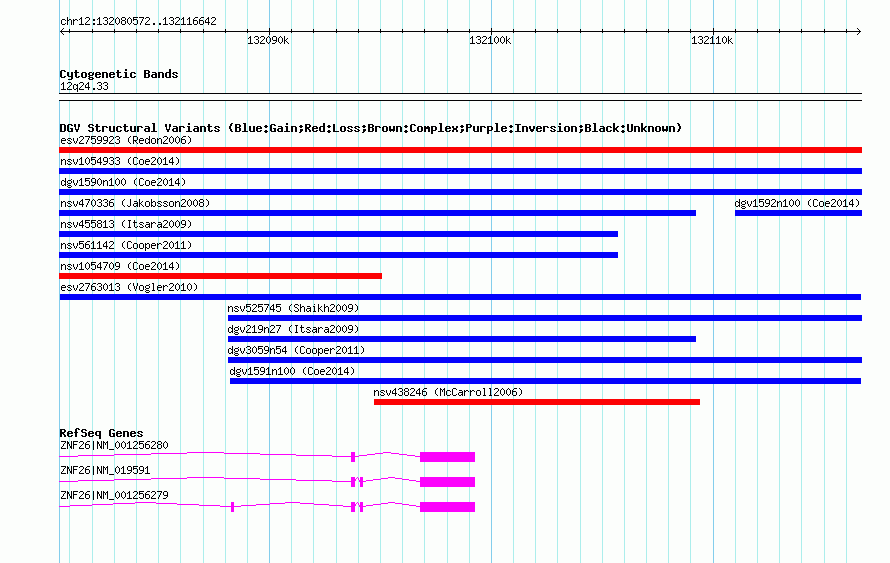Click the short blue bar under dgv1592n100
890x563 pixels.
pos(798,213)
